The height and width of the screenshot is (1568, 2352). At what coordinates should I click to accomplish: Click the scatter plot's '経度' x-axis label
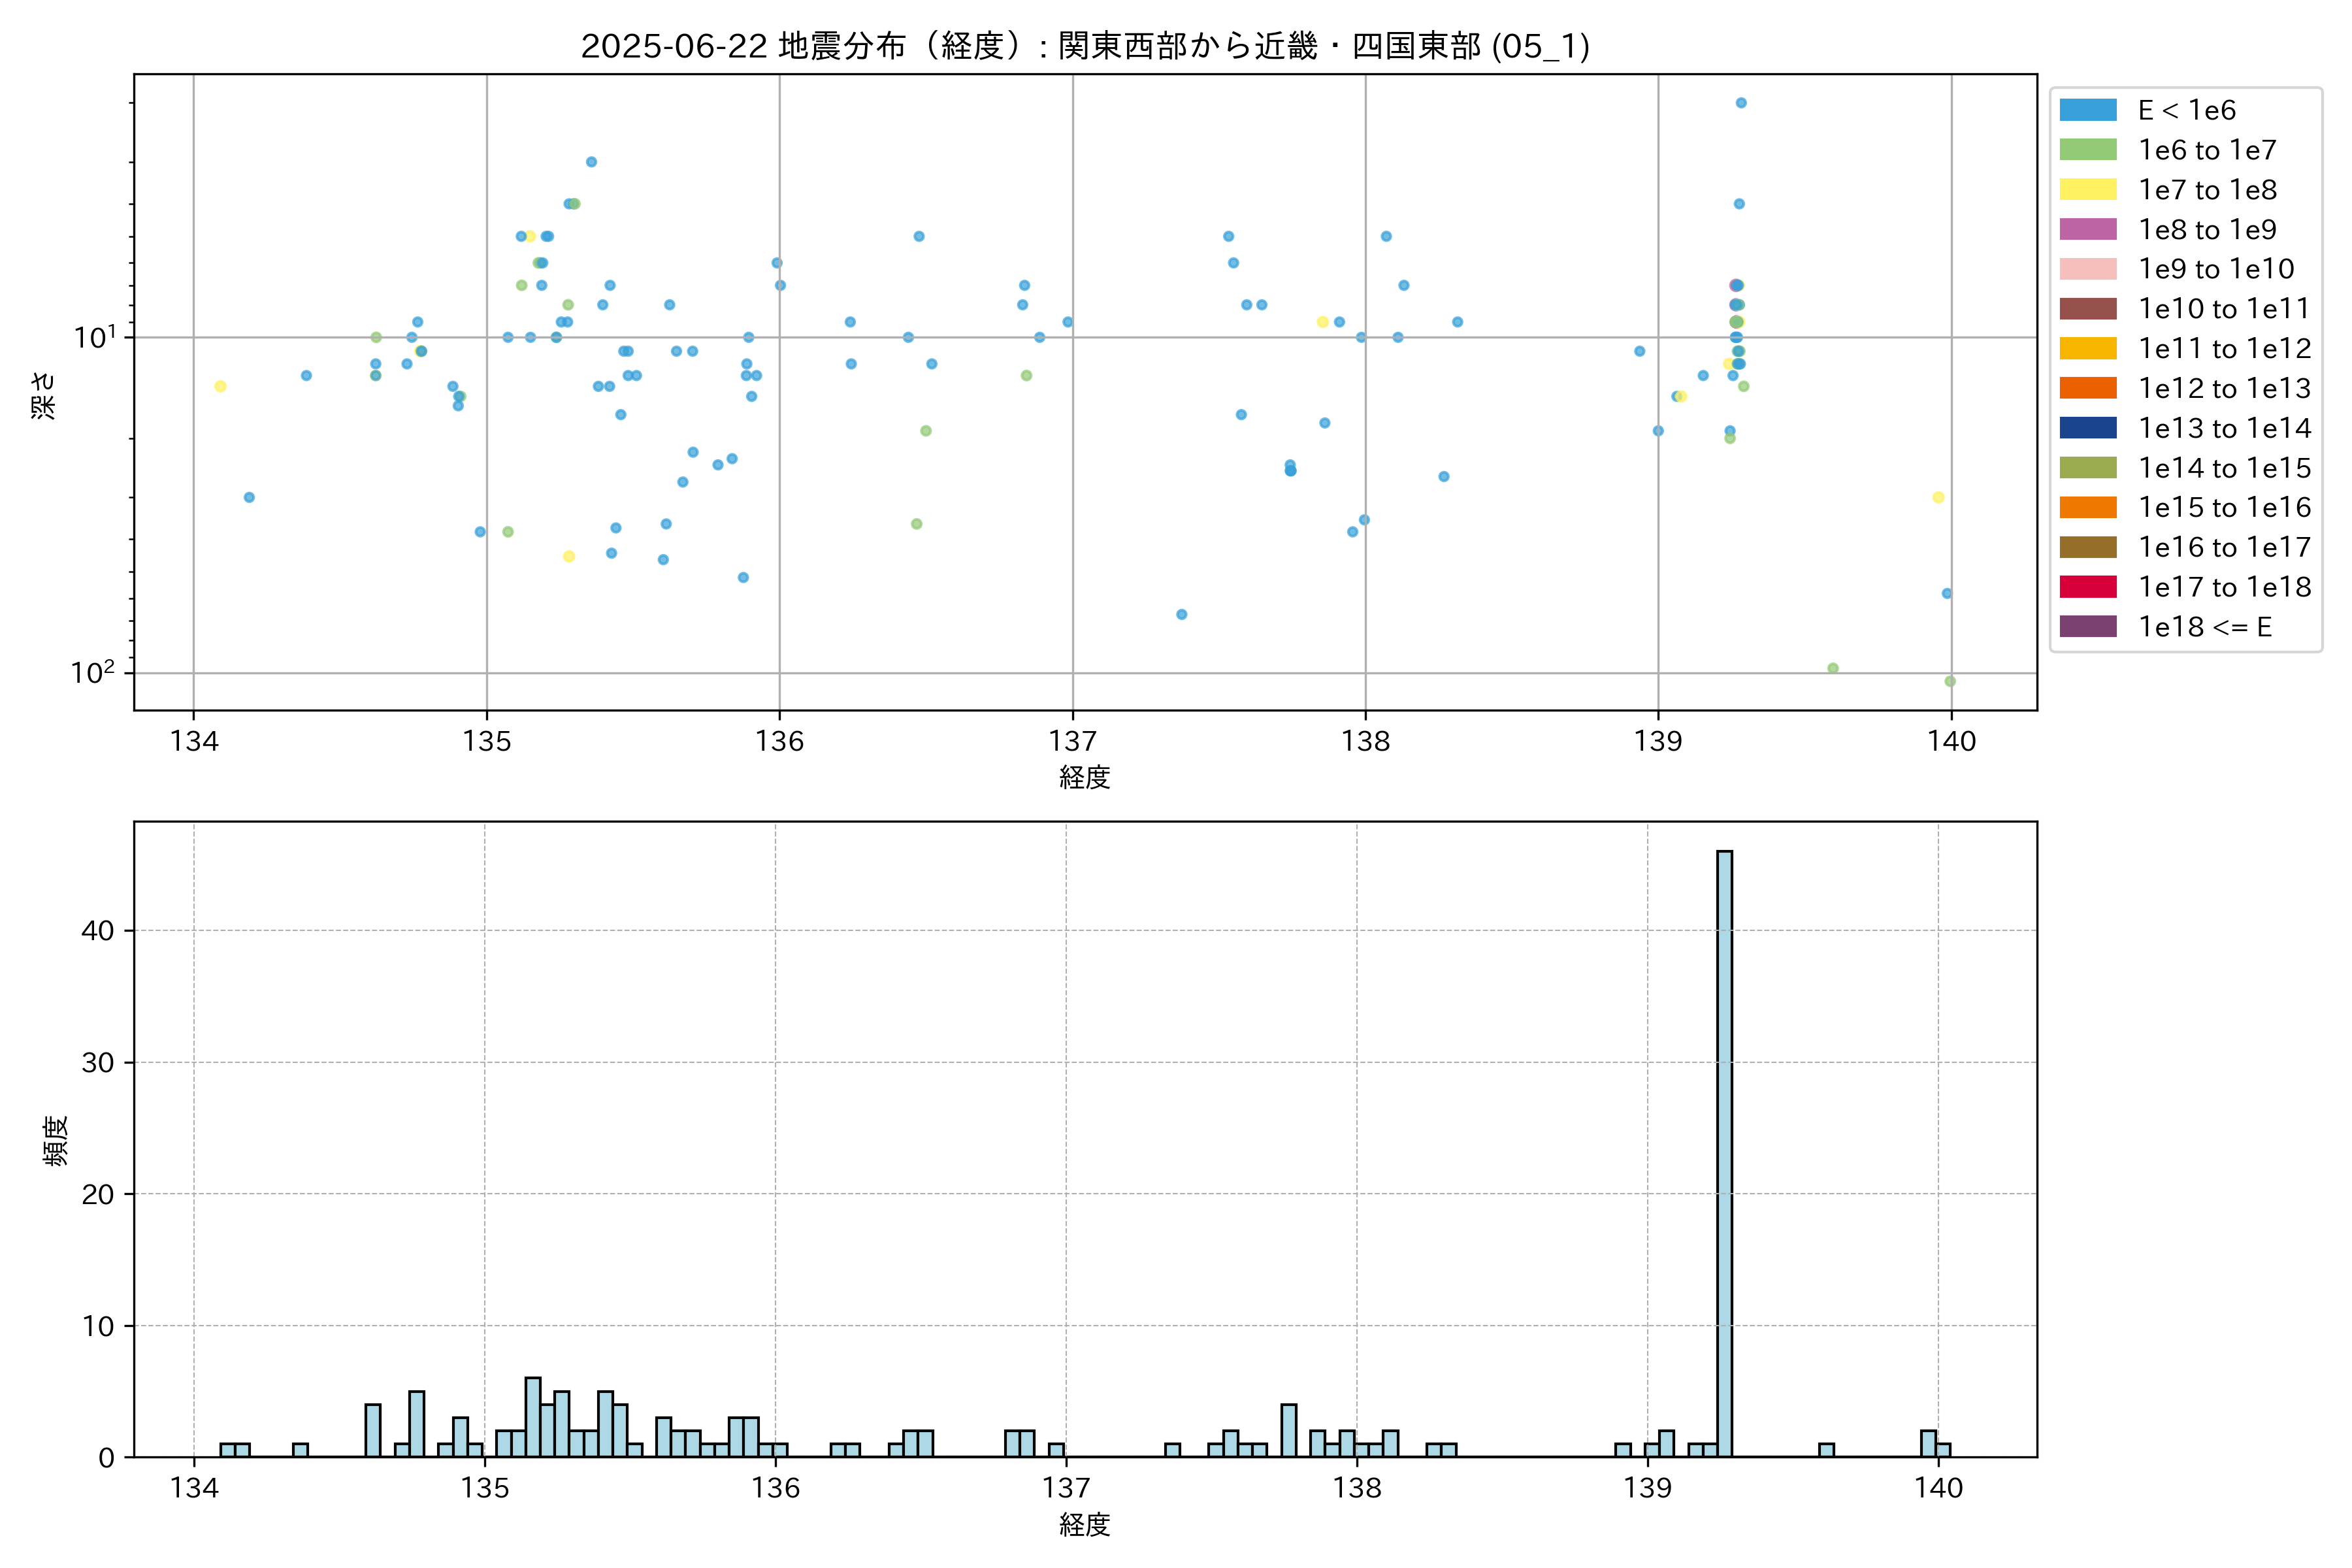point(1085,777)
